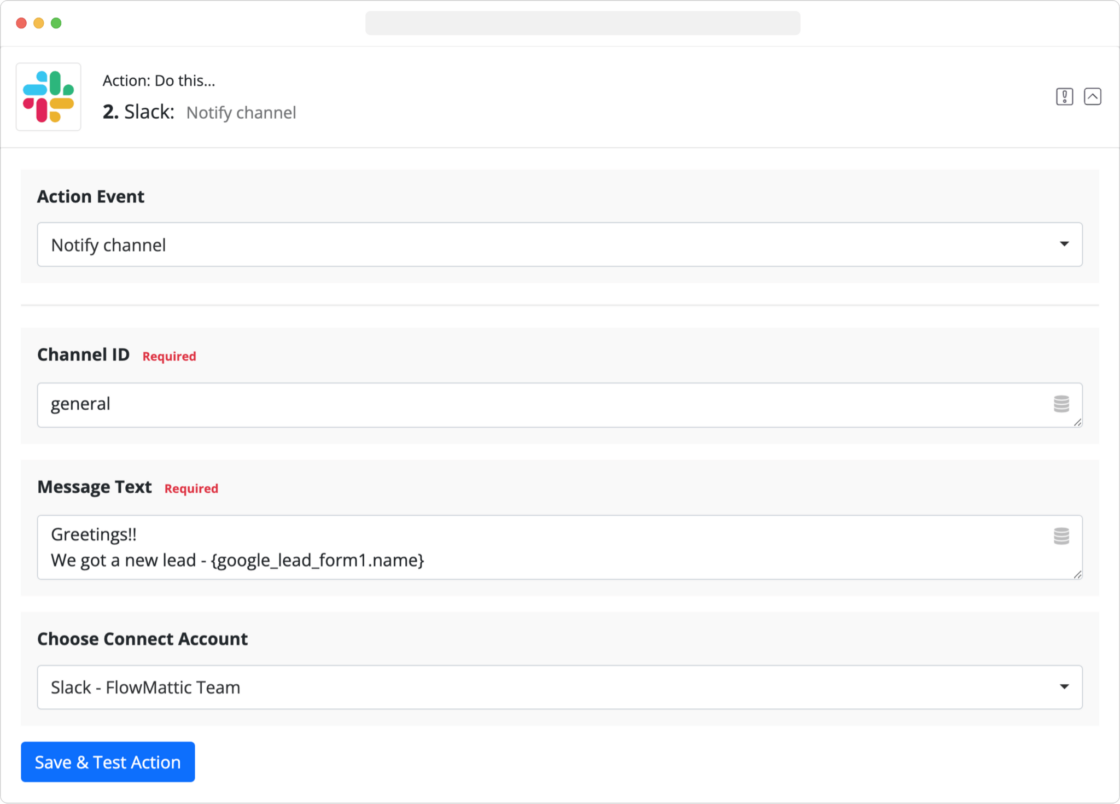The image size is (1120, 804).
Task: Click the Slack logo in the action header
Action: pyautogui.click(x=48, y=96)
